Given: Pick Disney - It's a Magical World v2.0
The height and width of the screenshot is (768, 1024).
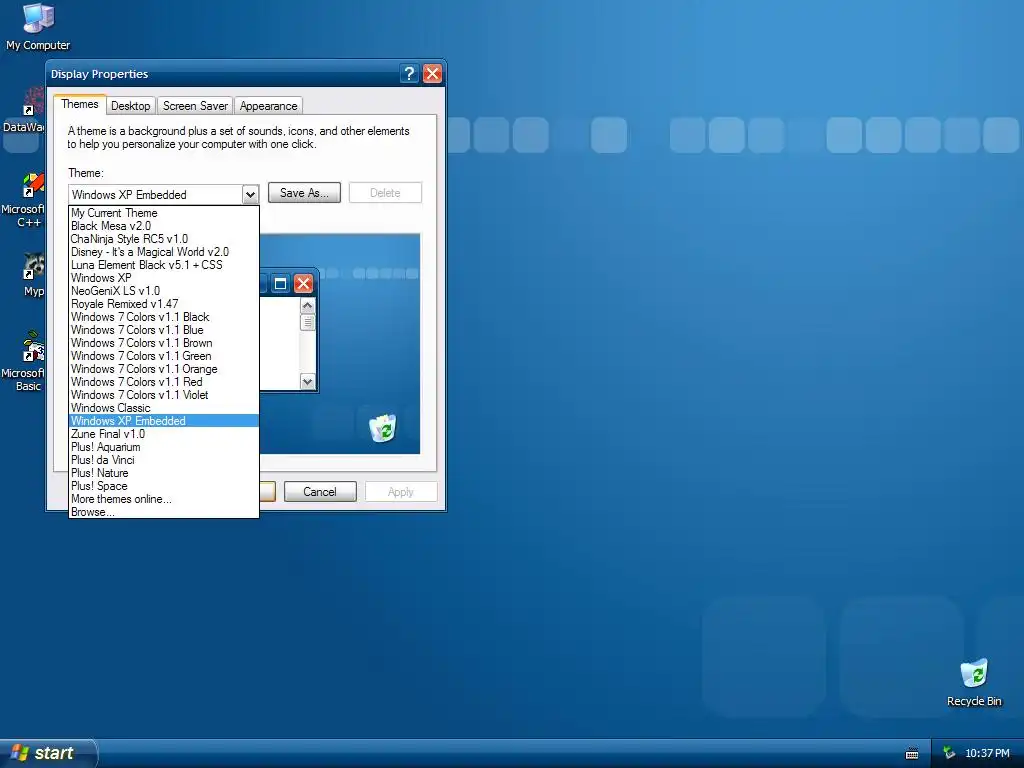Looking at the screenshot, I should [164, 252].
